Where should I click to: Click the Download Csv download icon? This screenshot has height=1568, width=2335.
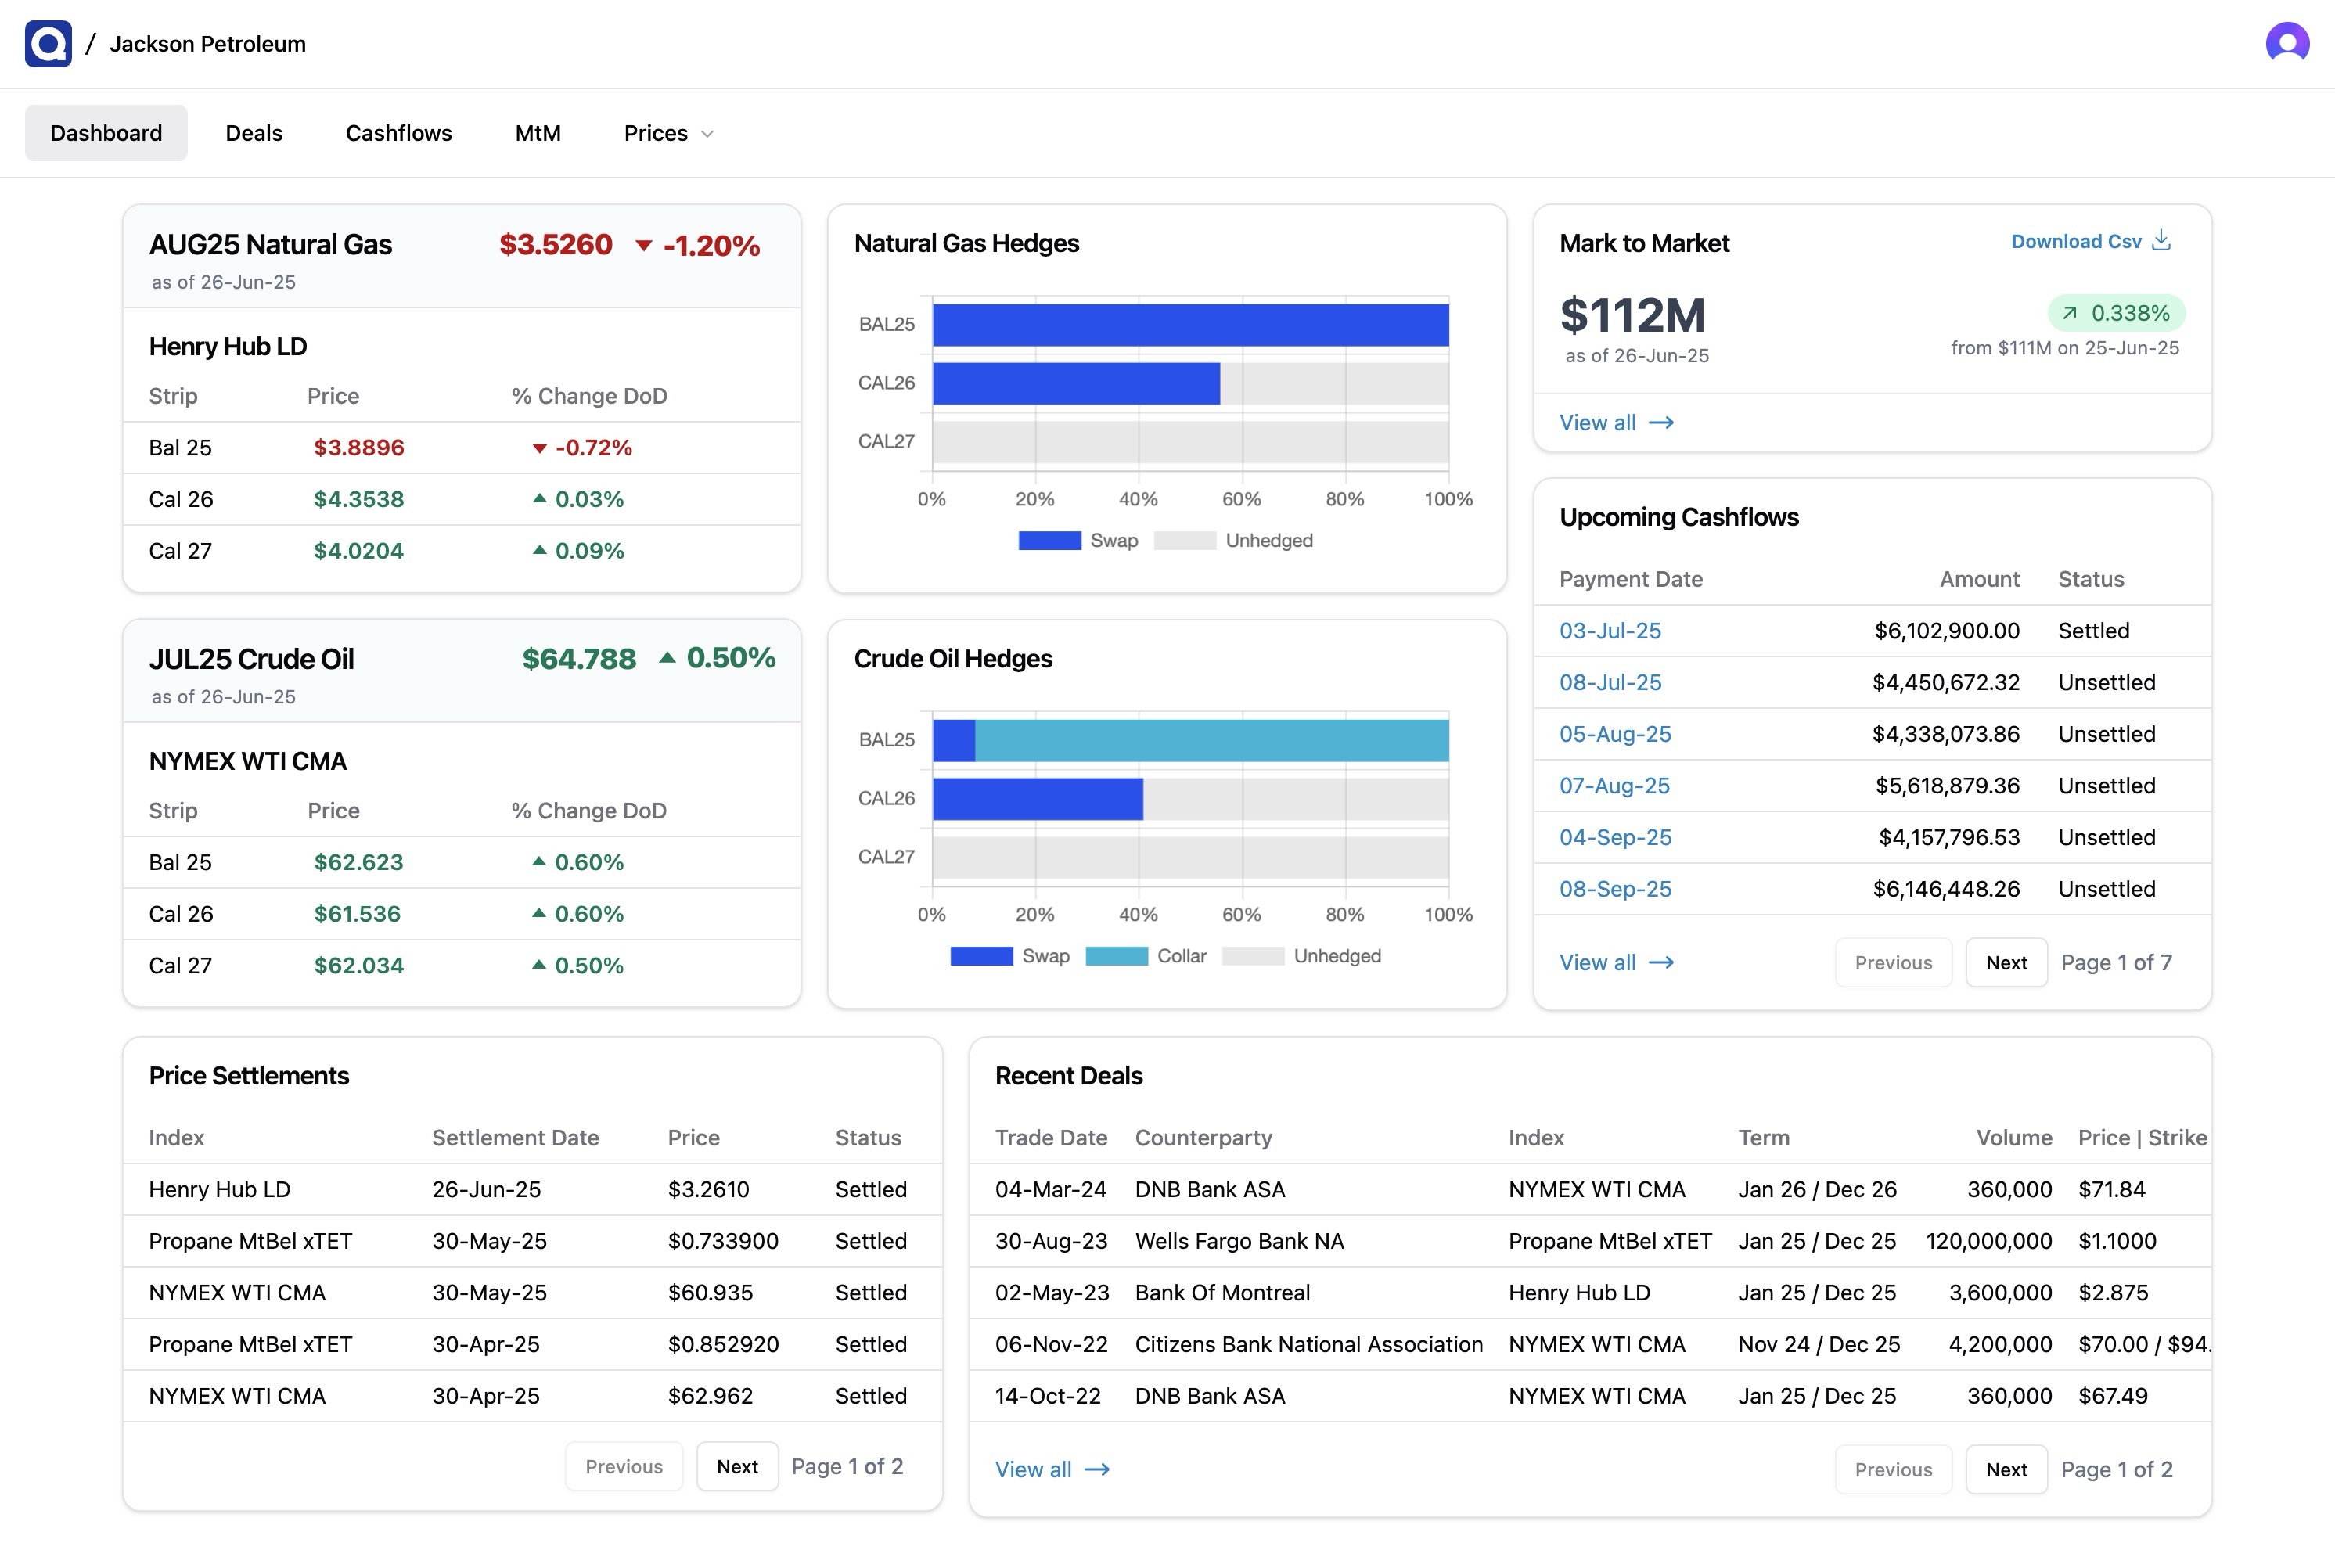point(2161,241)
